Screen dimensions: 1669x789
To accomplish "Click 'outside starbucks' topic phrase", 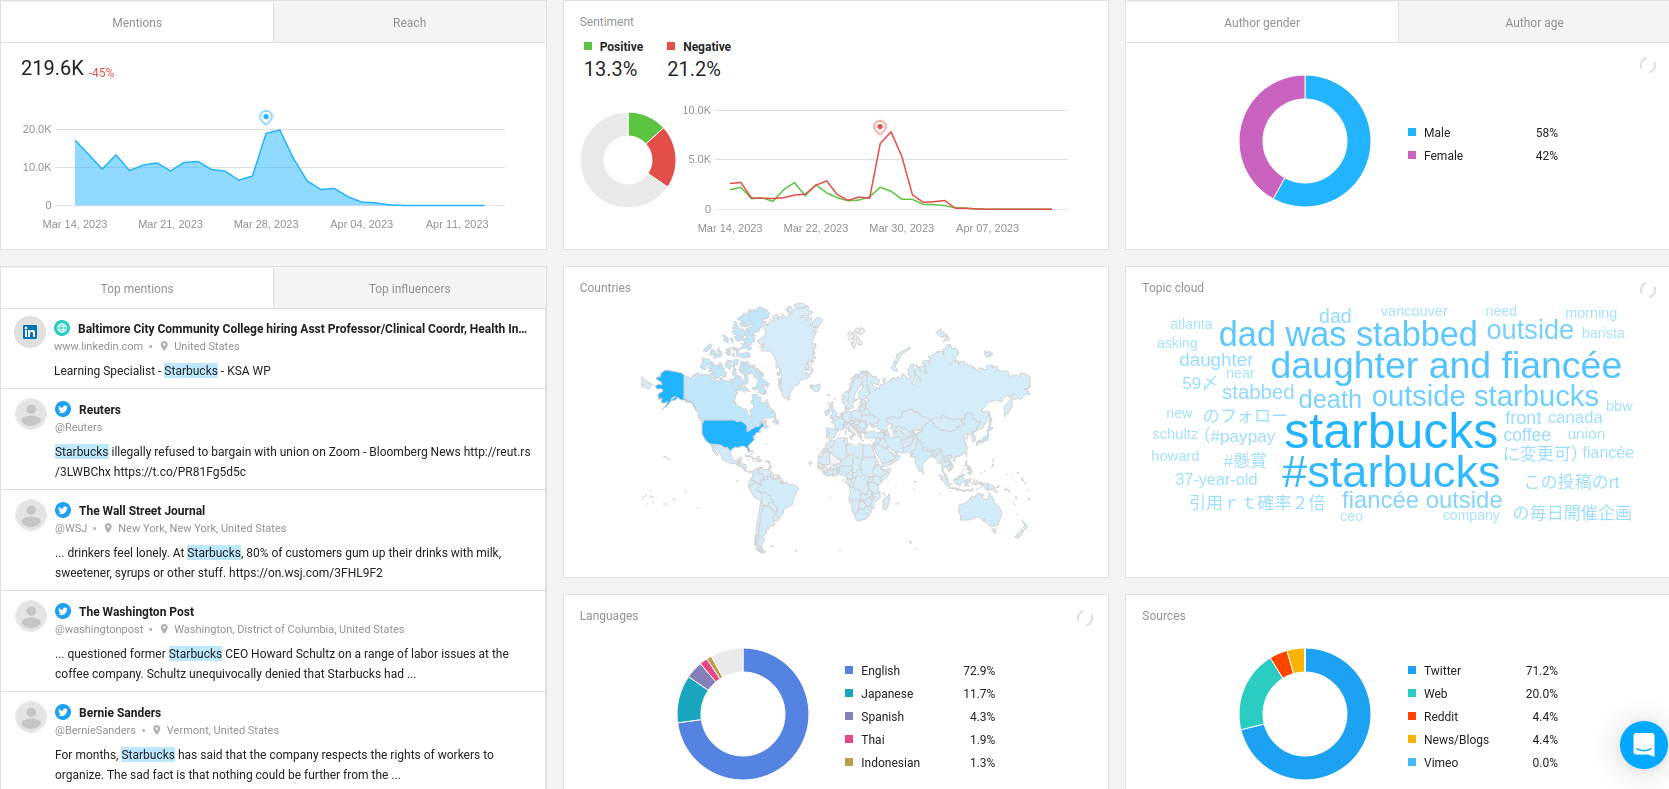I will click(1485, 396).
